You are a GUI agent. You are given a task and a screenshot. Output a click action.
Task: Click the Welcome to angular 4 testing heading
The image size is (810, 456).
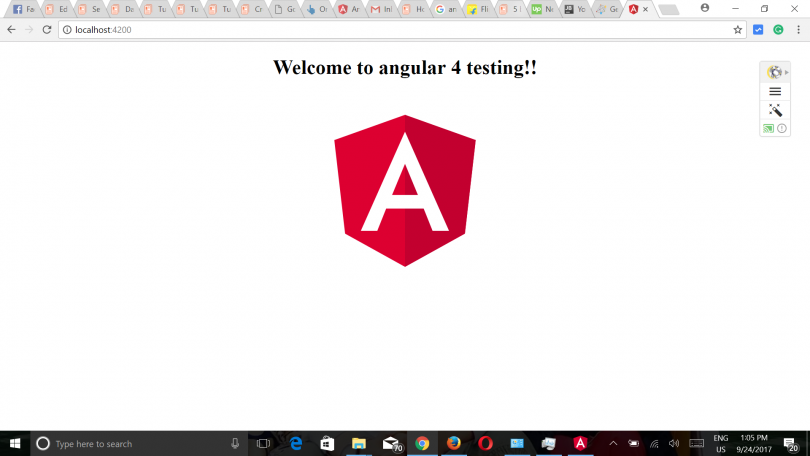pyautogui.click(x=405, y=68)
